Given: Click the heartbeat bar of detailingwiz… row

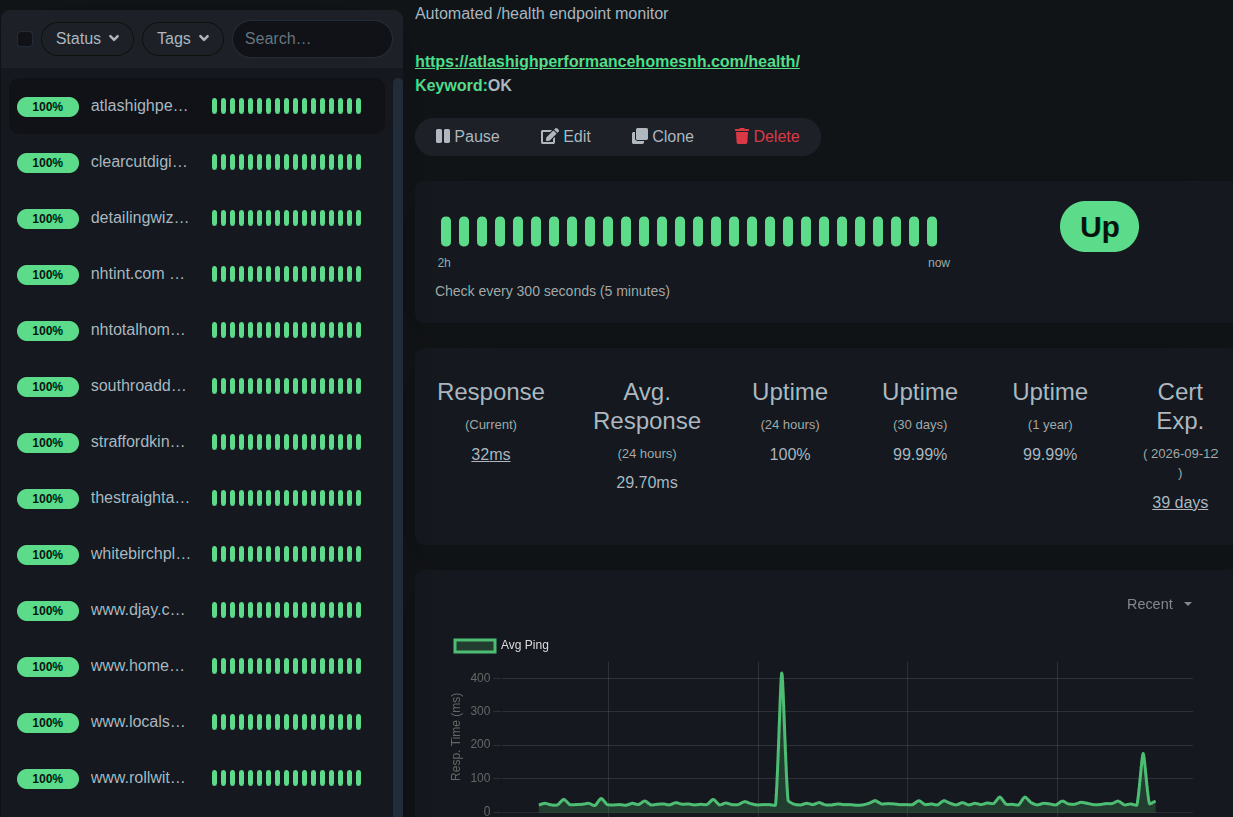Looking at the screenshot, I should click(x=287, y=218).
